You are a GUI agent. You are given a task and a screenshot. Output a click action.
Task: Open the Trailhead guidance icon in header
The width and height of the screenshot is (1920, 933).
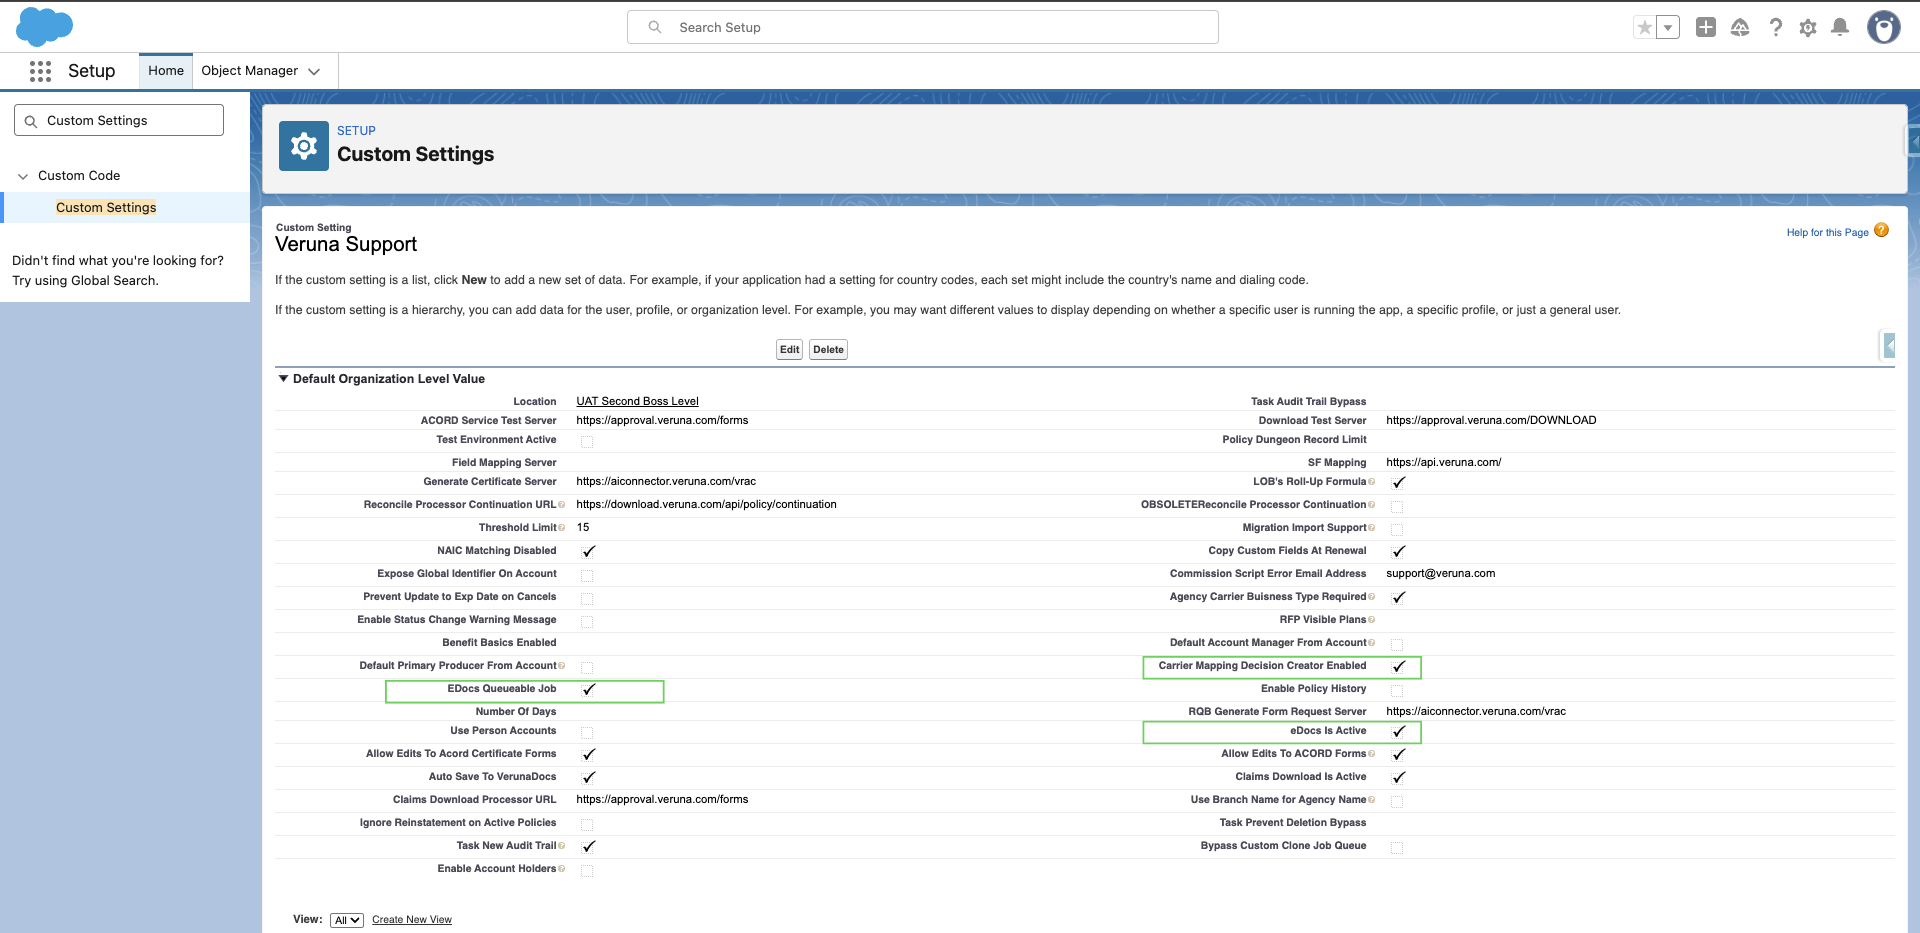coord(1740,28)
